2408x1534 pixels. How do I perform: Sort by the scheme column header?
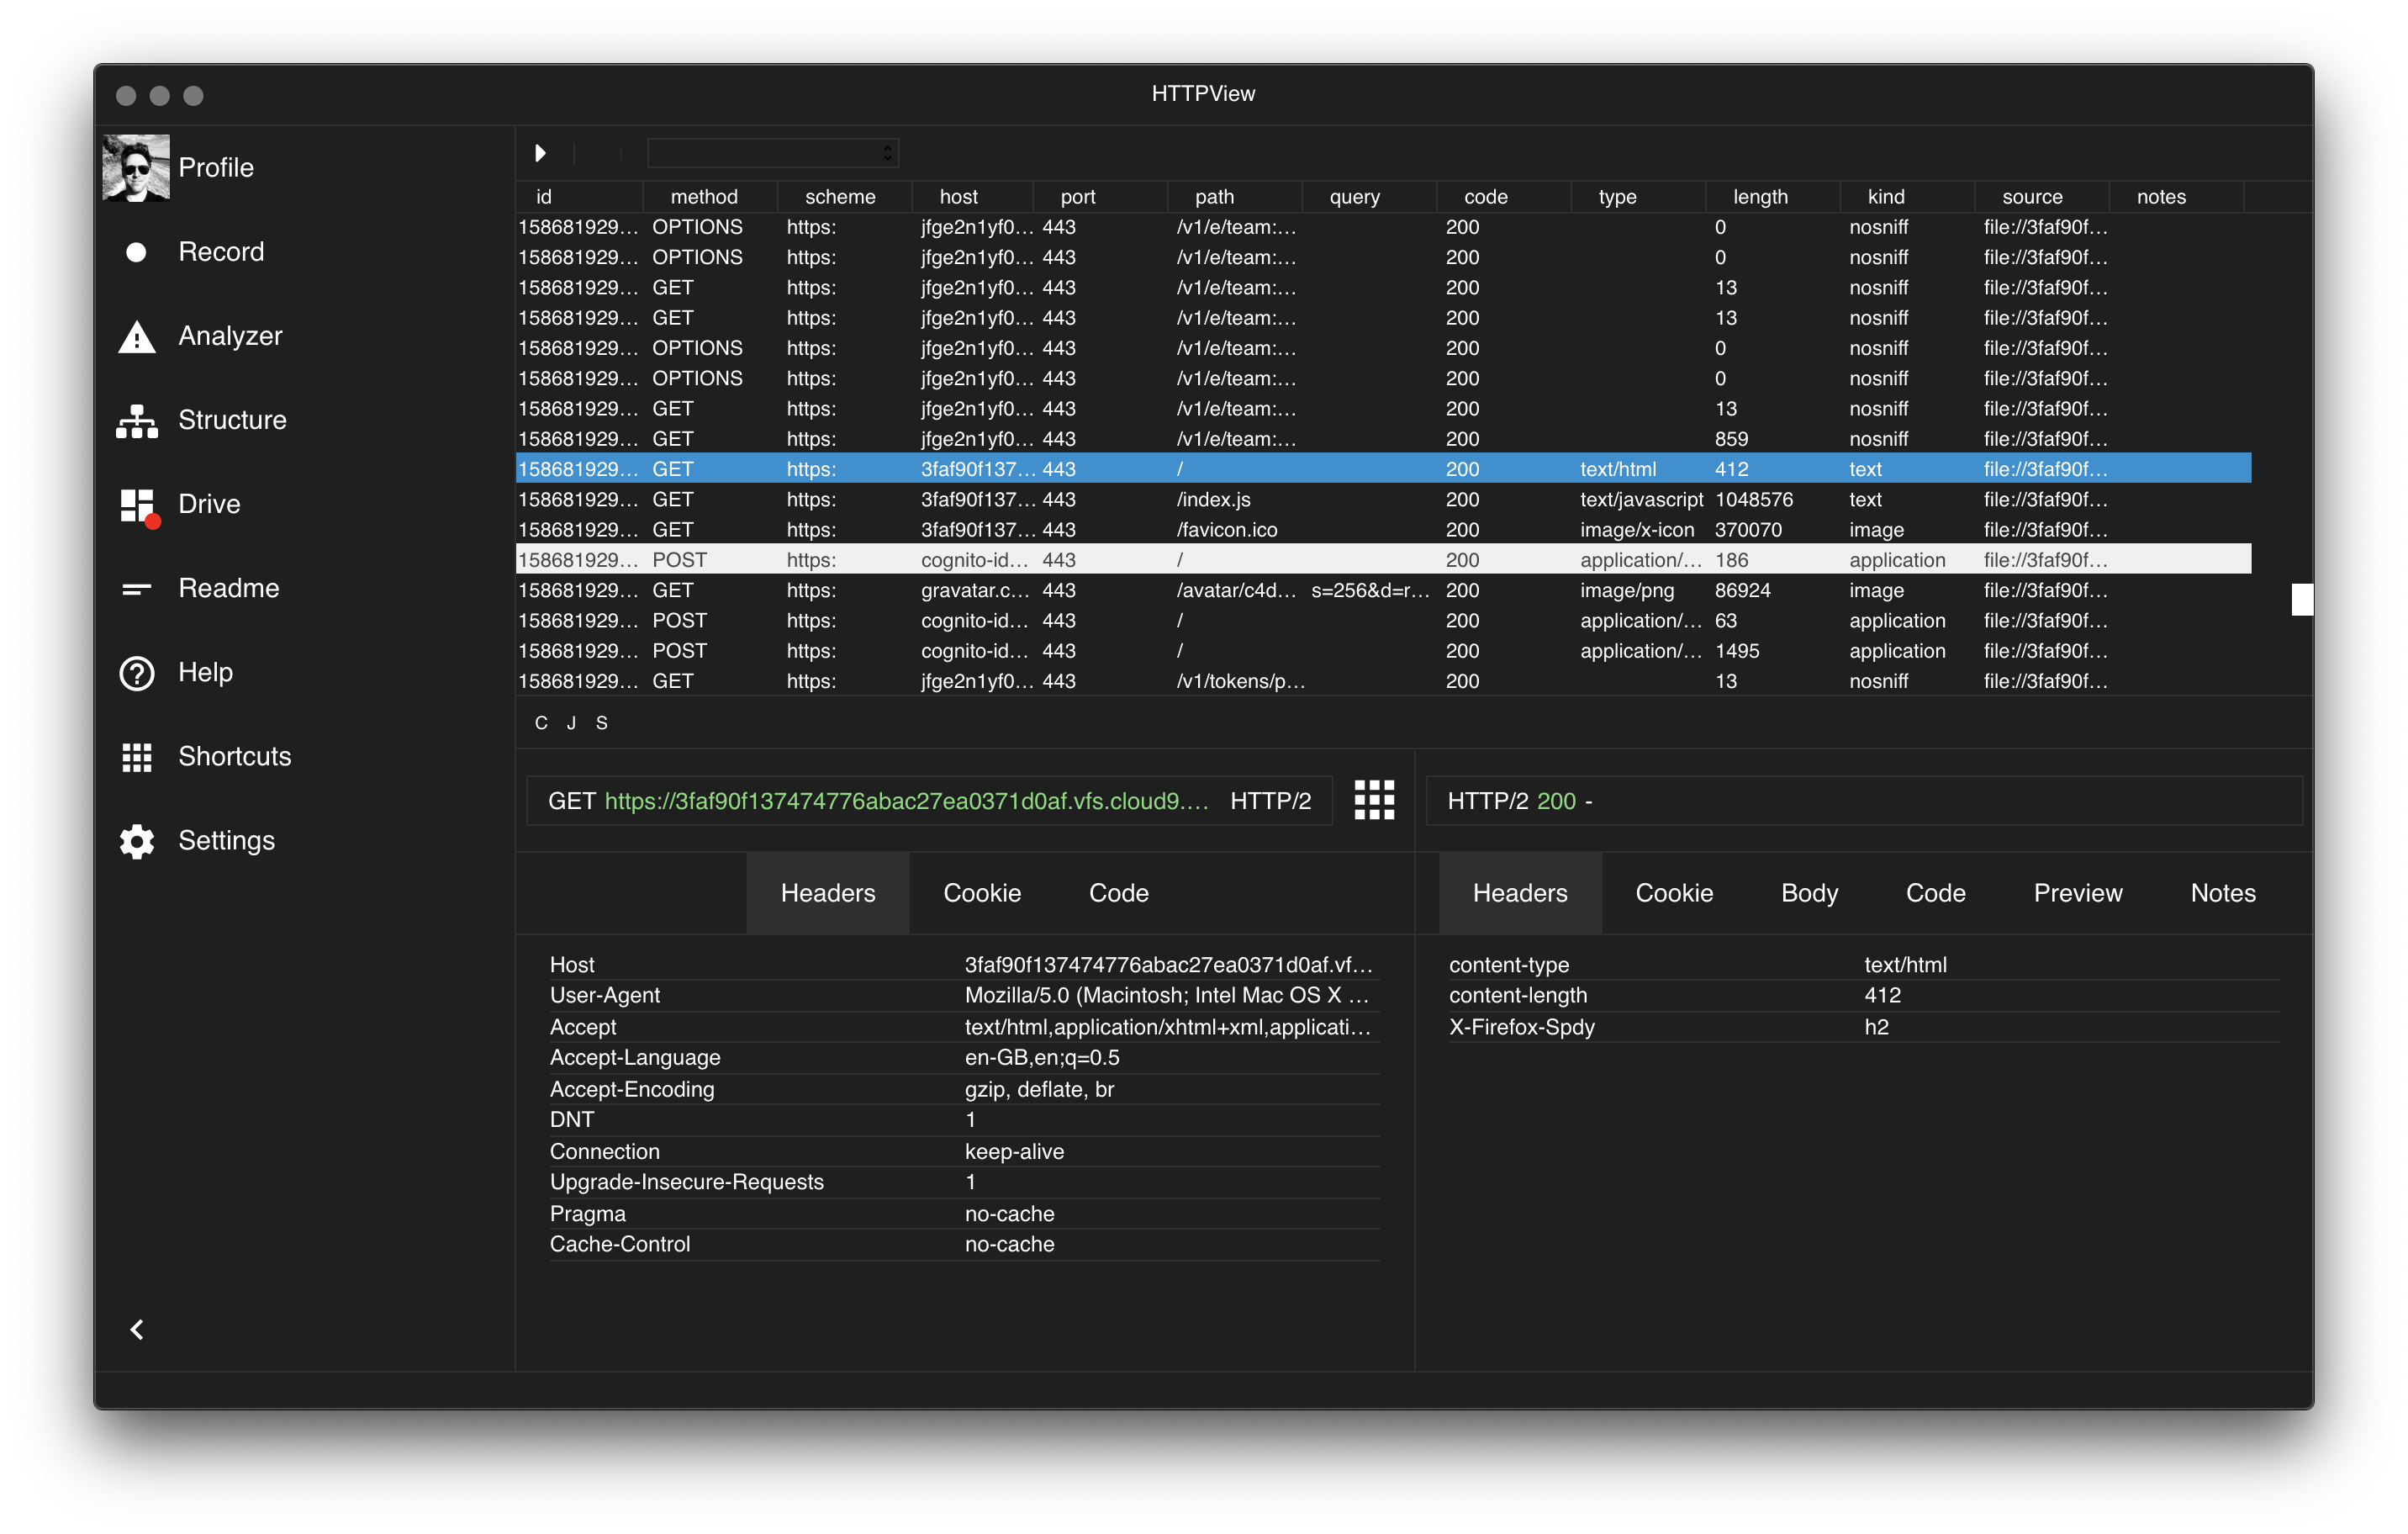click(x=845, y=197)
